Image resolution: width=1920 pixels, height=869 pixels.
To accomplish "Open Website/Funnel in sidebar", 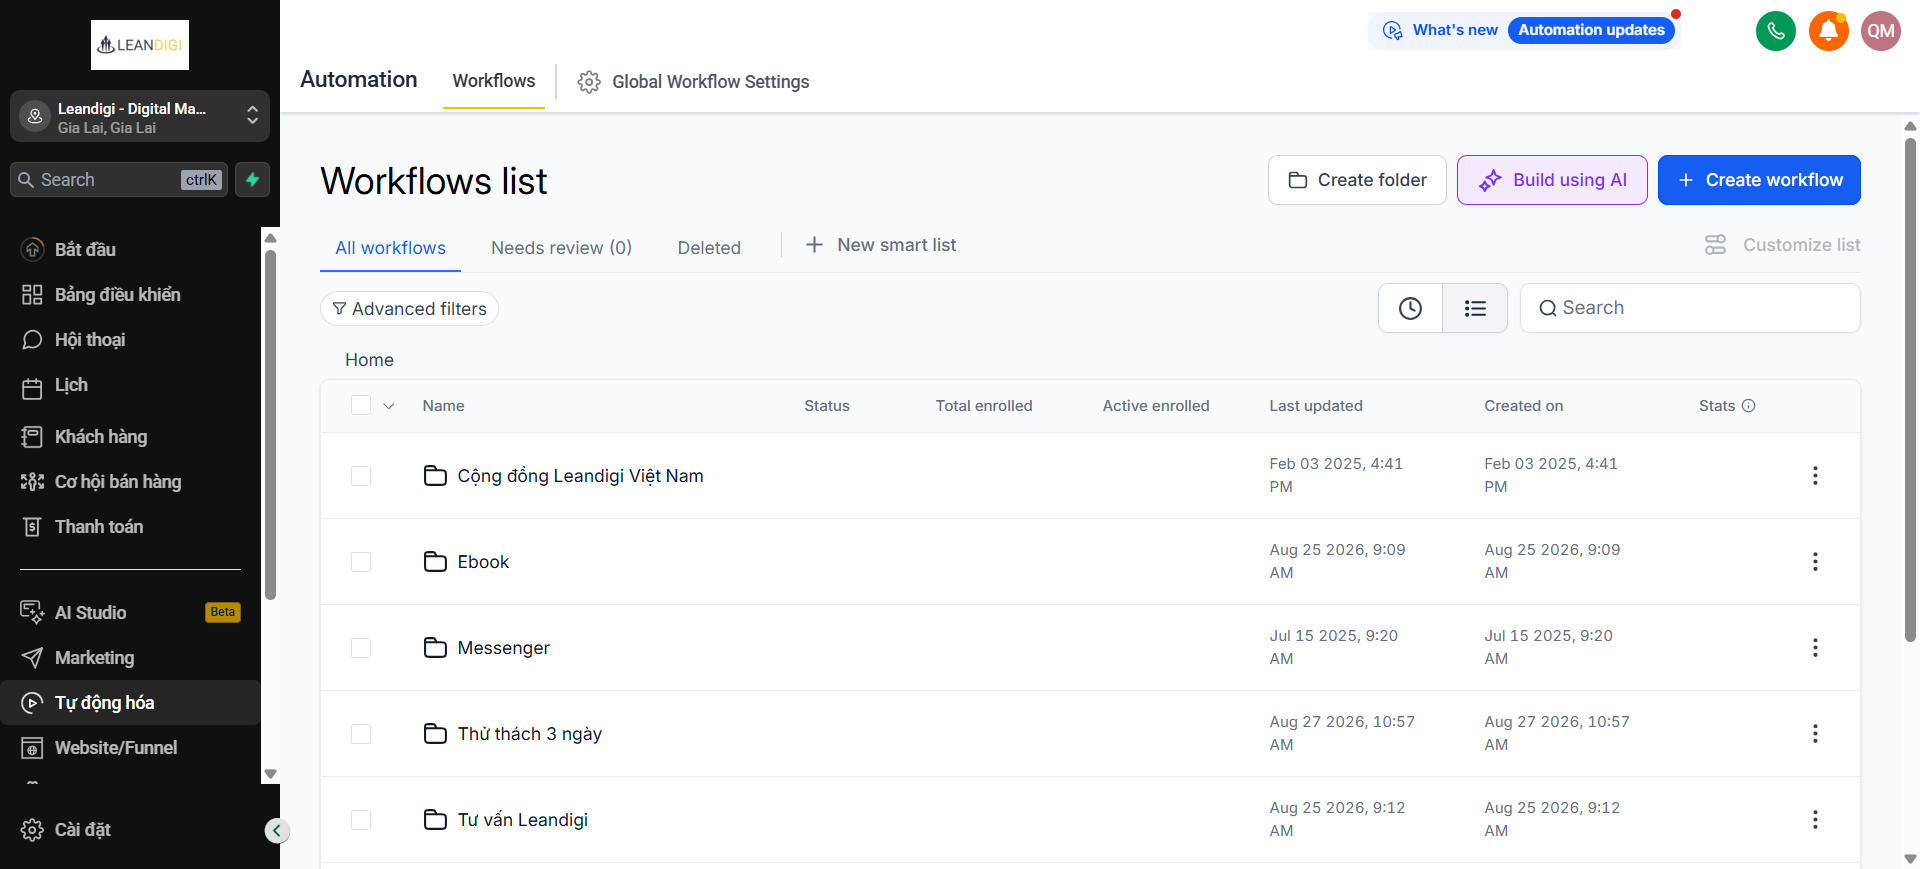I will (130, 748).
